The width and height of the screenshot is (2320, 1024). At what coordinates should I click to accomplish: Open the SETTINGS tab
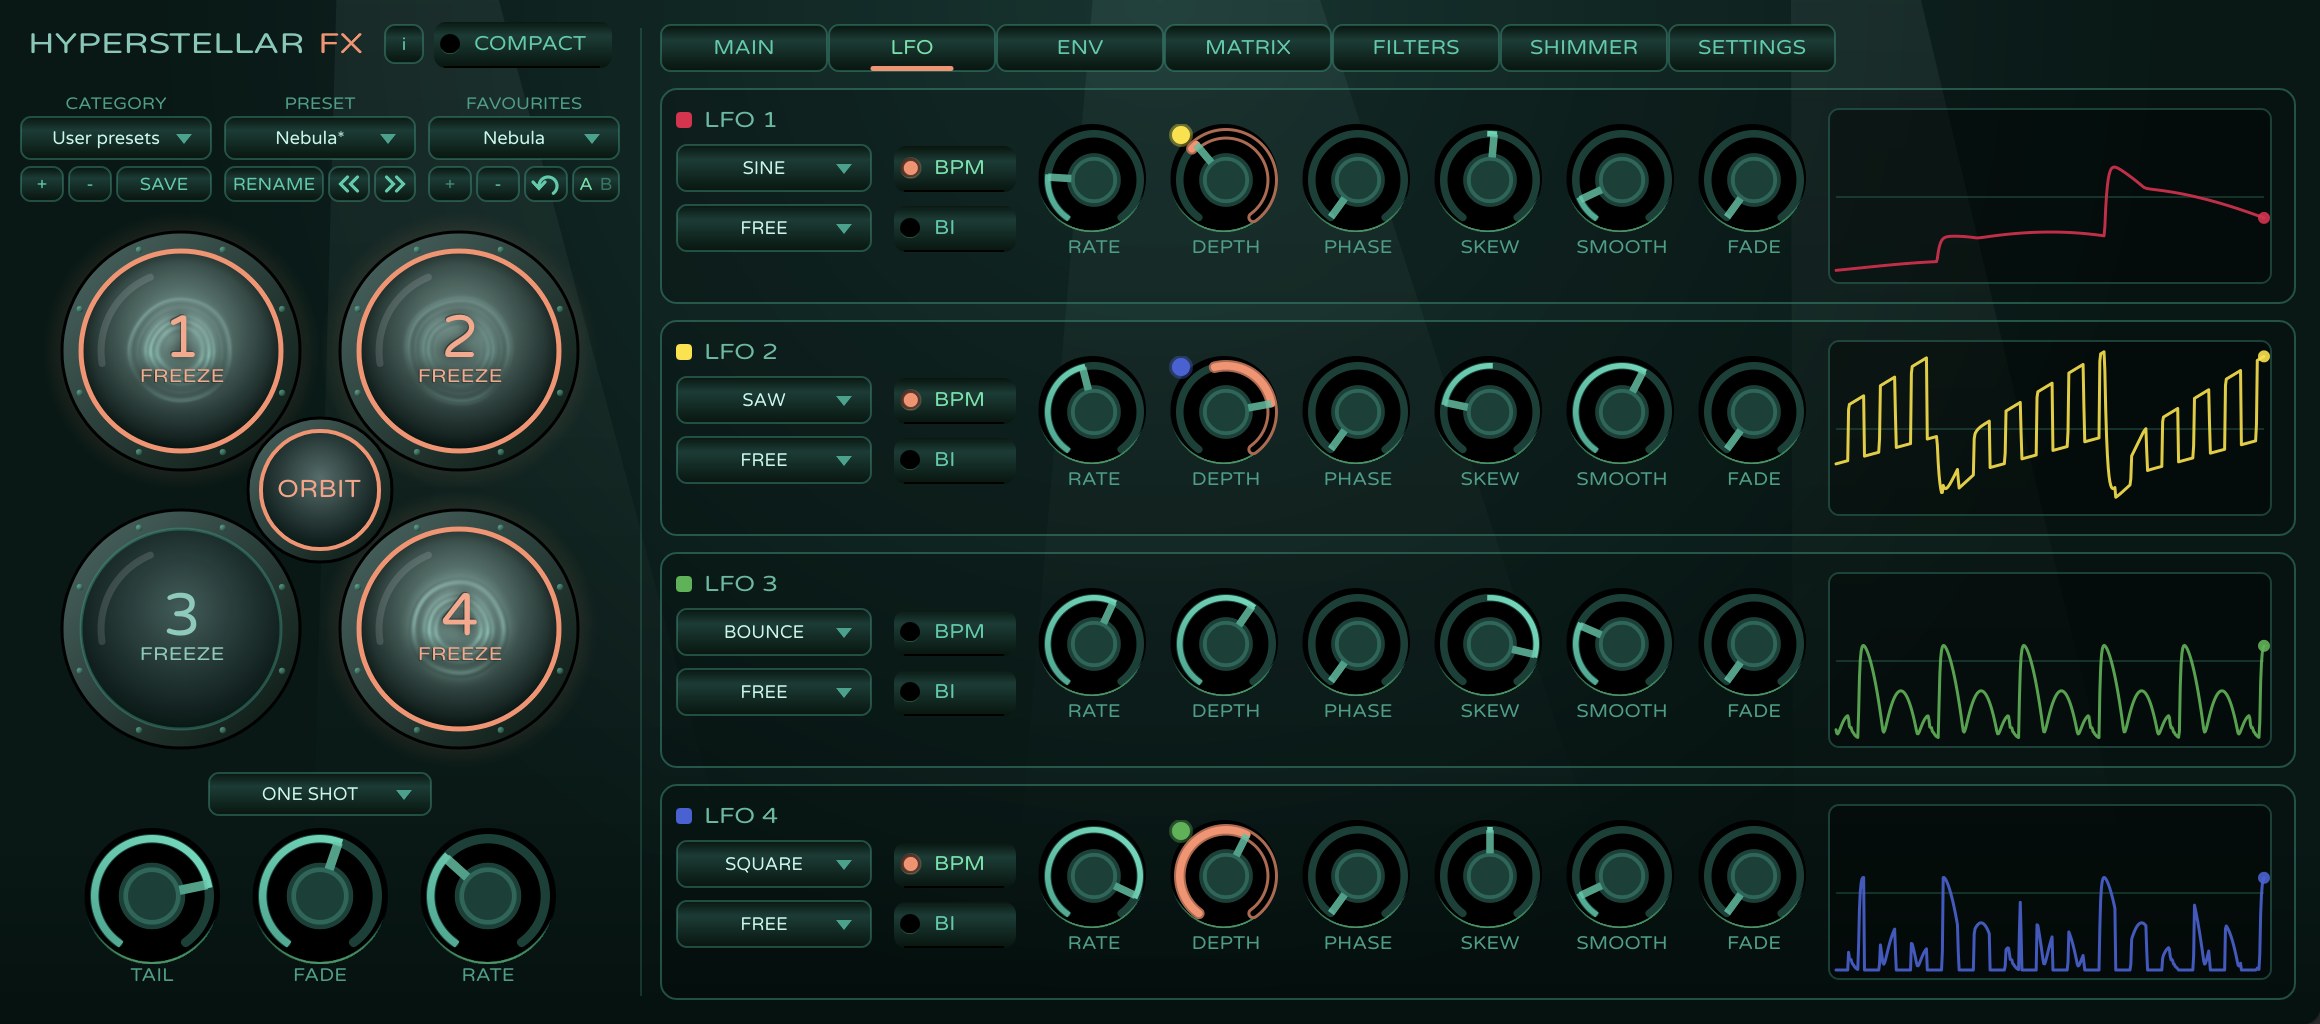1752,48
